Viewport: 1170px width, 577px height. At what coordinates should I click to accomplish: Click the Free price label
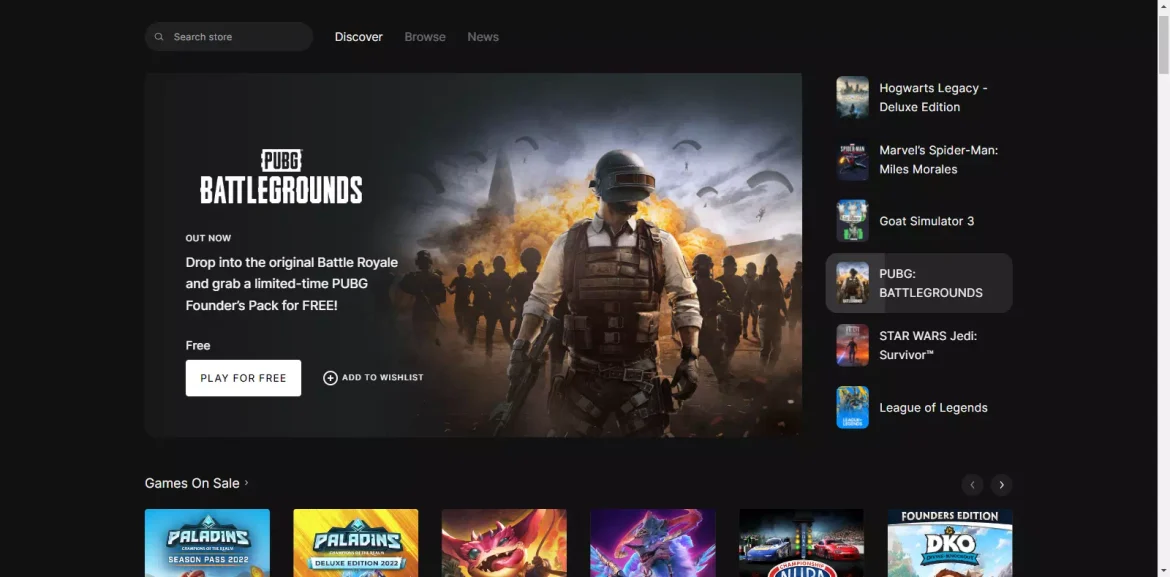click(198, 346)
